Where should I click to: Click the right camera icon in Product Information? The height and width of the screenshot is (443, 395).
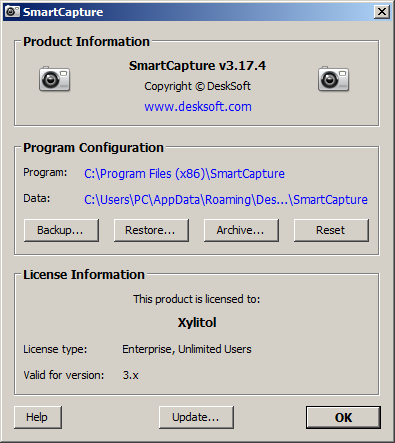333,79
